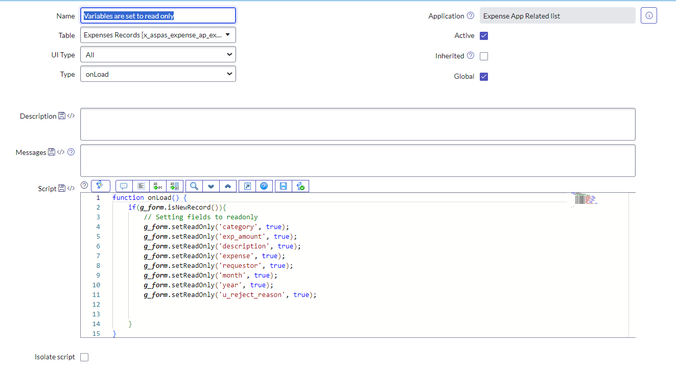Click the toggle comment icon in script toolbar
Screen dimensions: 676x365
click(124, 186)
